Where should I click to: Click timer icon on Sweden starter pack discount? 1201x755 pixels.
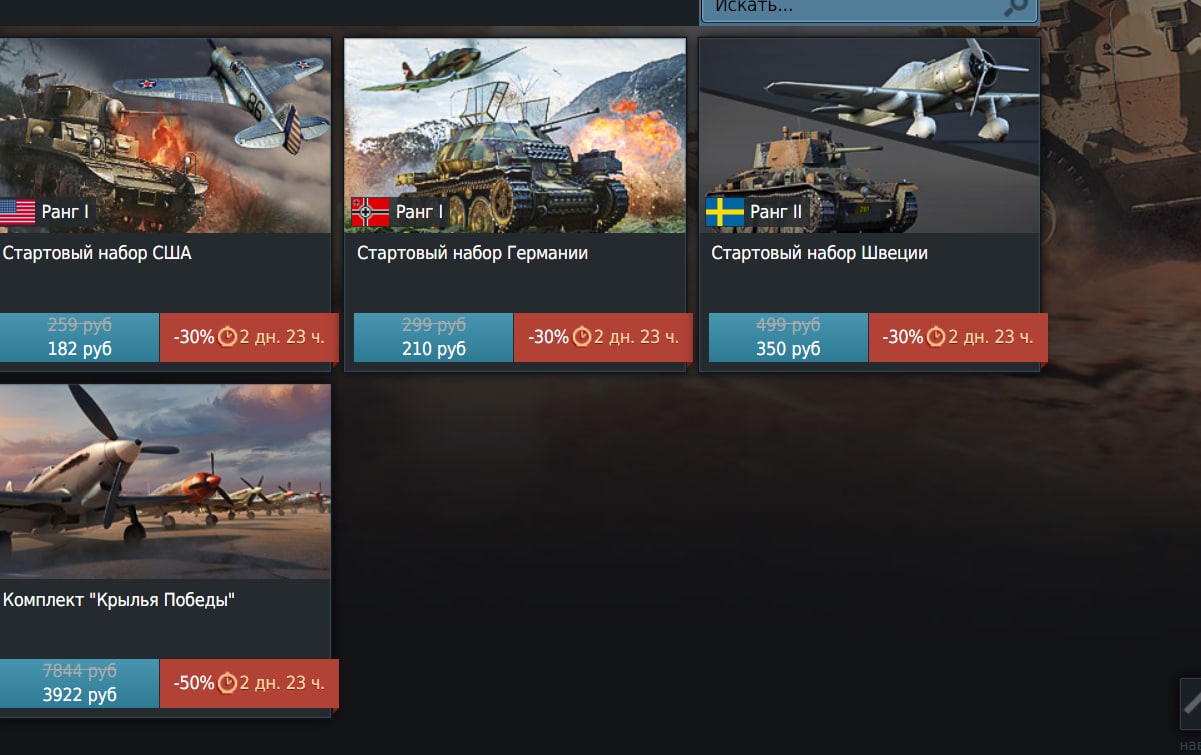coord(936,337)
